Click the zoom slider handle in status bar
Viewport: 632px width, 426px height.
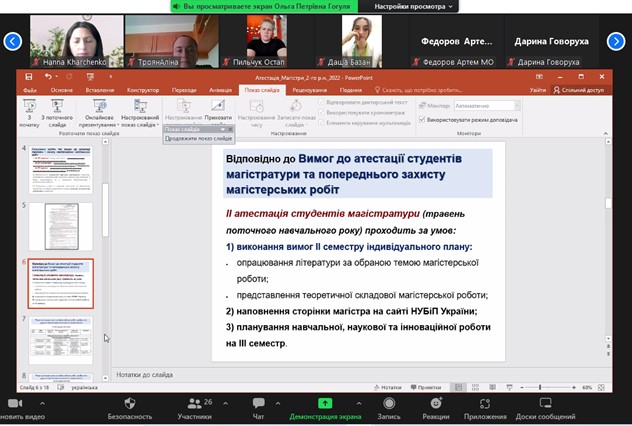click(540, 387)
